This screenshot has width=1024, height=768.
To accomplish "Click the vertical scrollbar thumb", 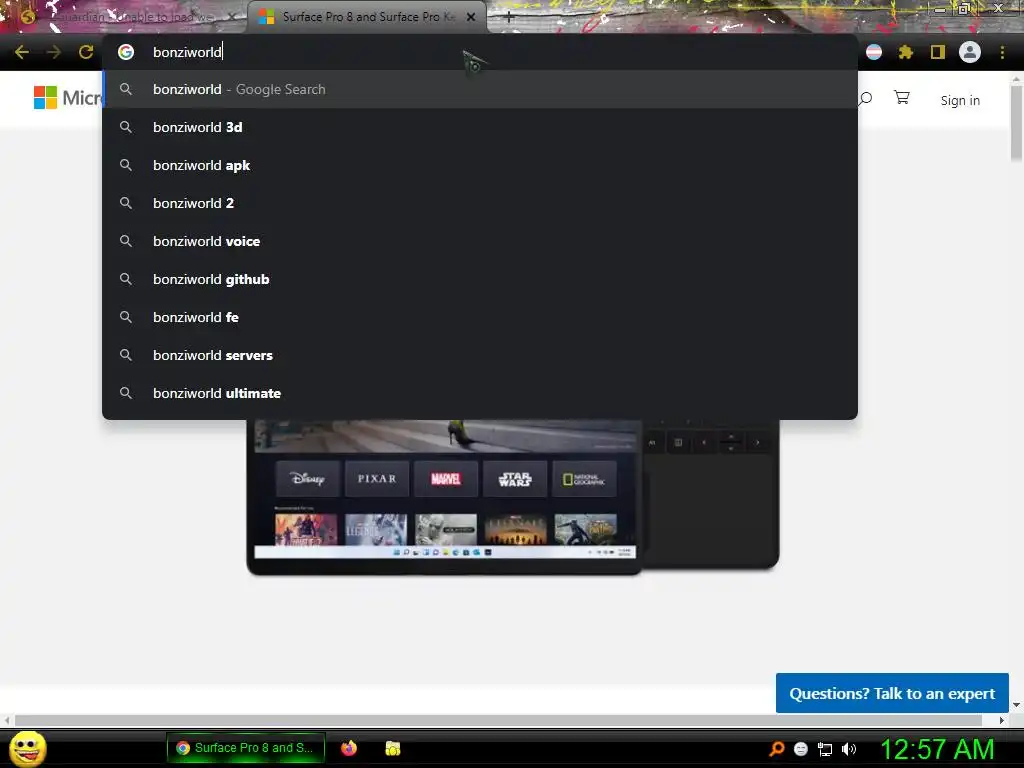I will tap(1016, 121).
